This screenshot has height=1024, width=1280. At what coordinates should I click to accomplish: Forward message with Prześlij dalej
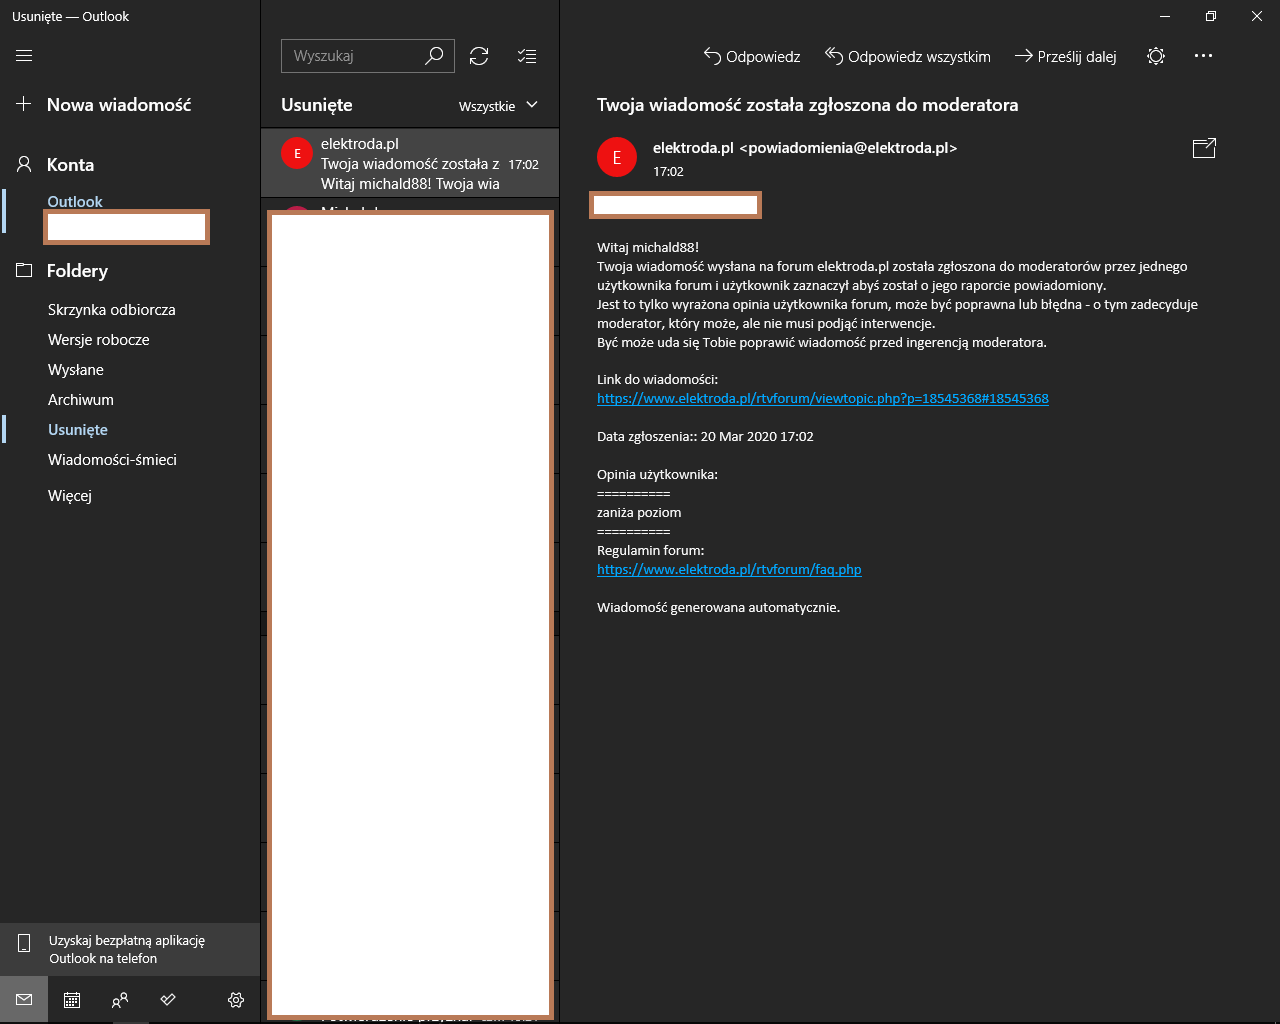(x=1066, y=56)
